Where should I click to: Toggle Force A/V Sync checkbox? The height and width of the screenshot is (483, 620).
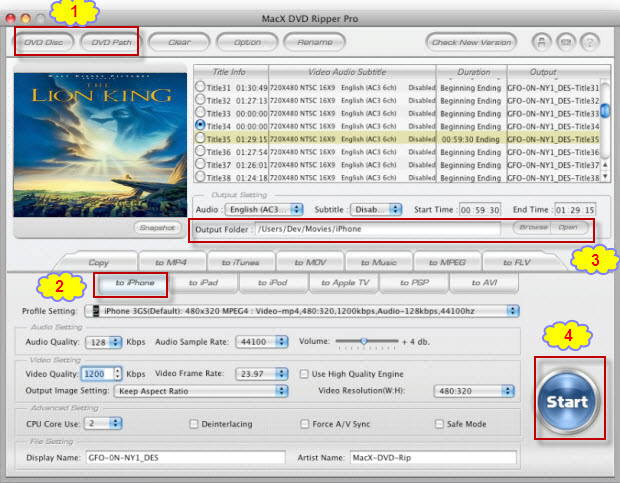click(x=304, y=424)
